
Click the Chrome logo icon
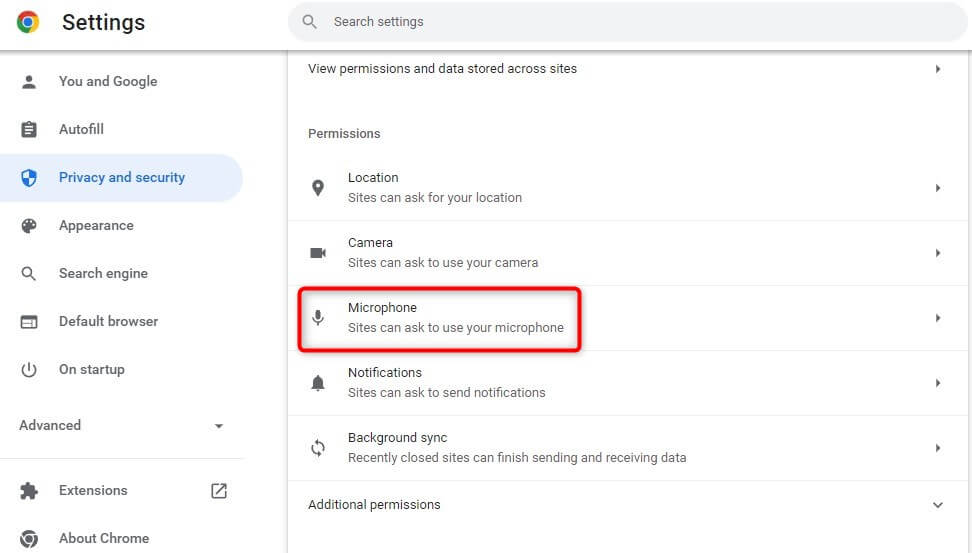pos(28,22)
